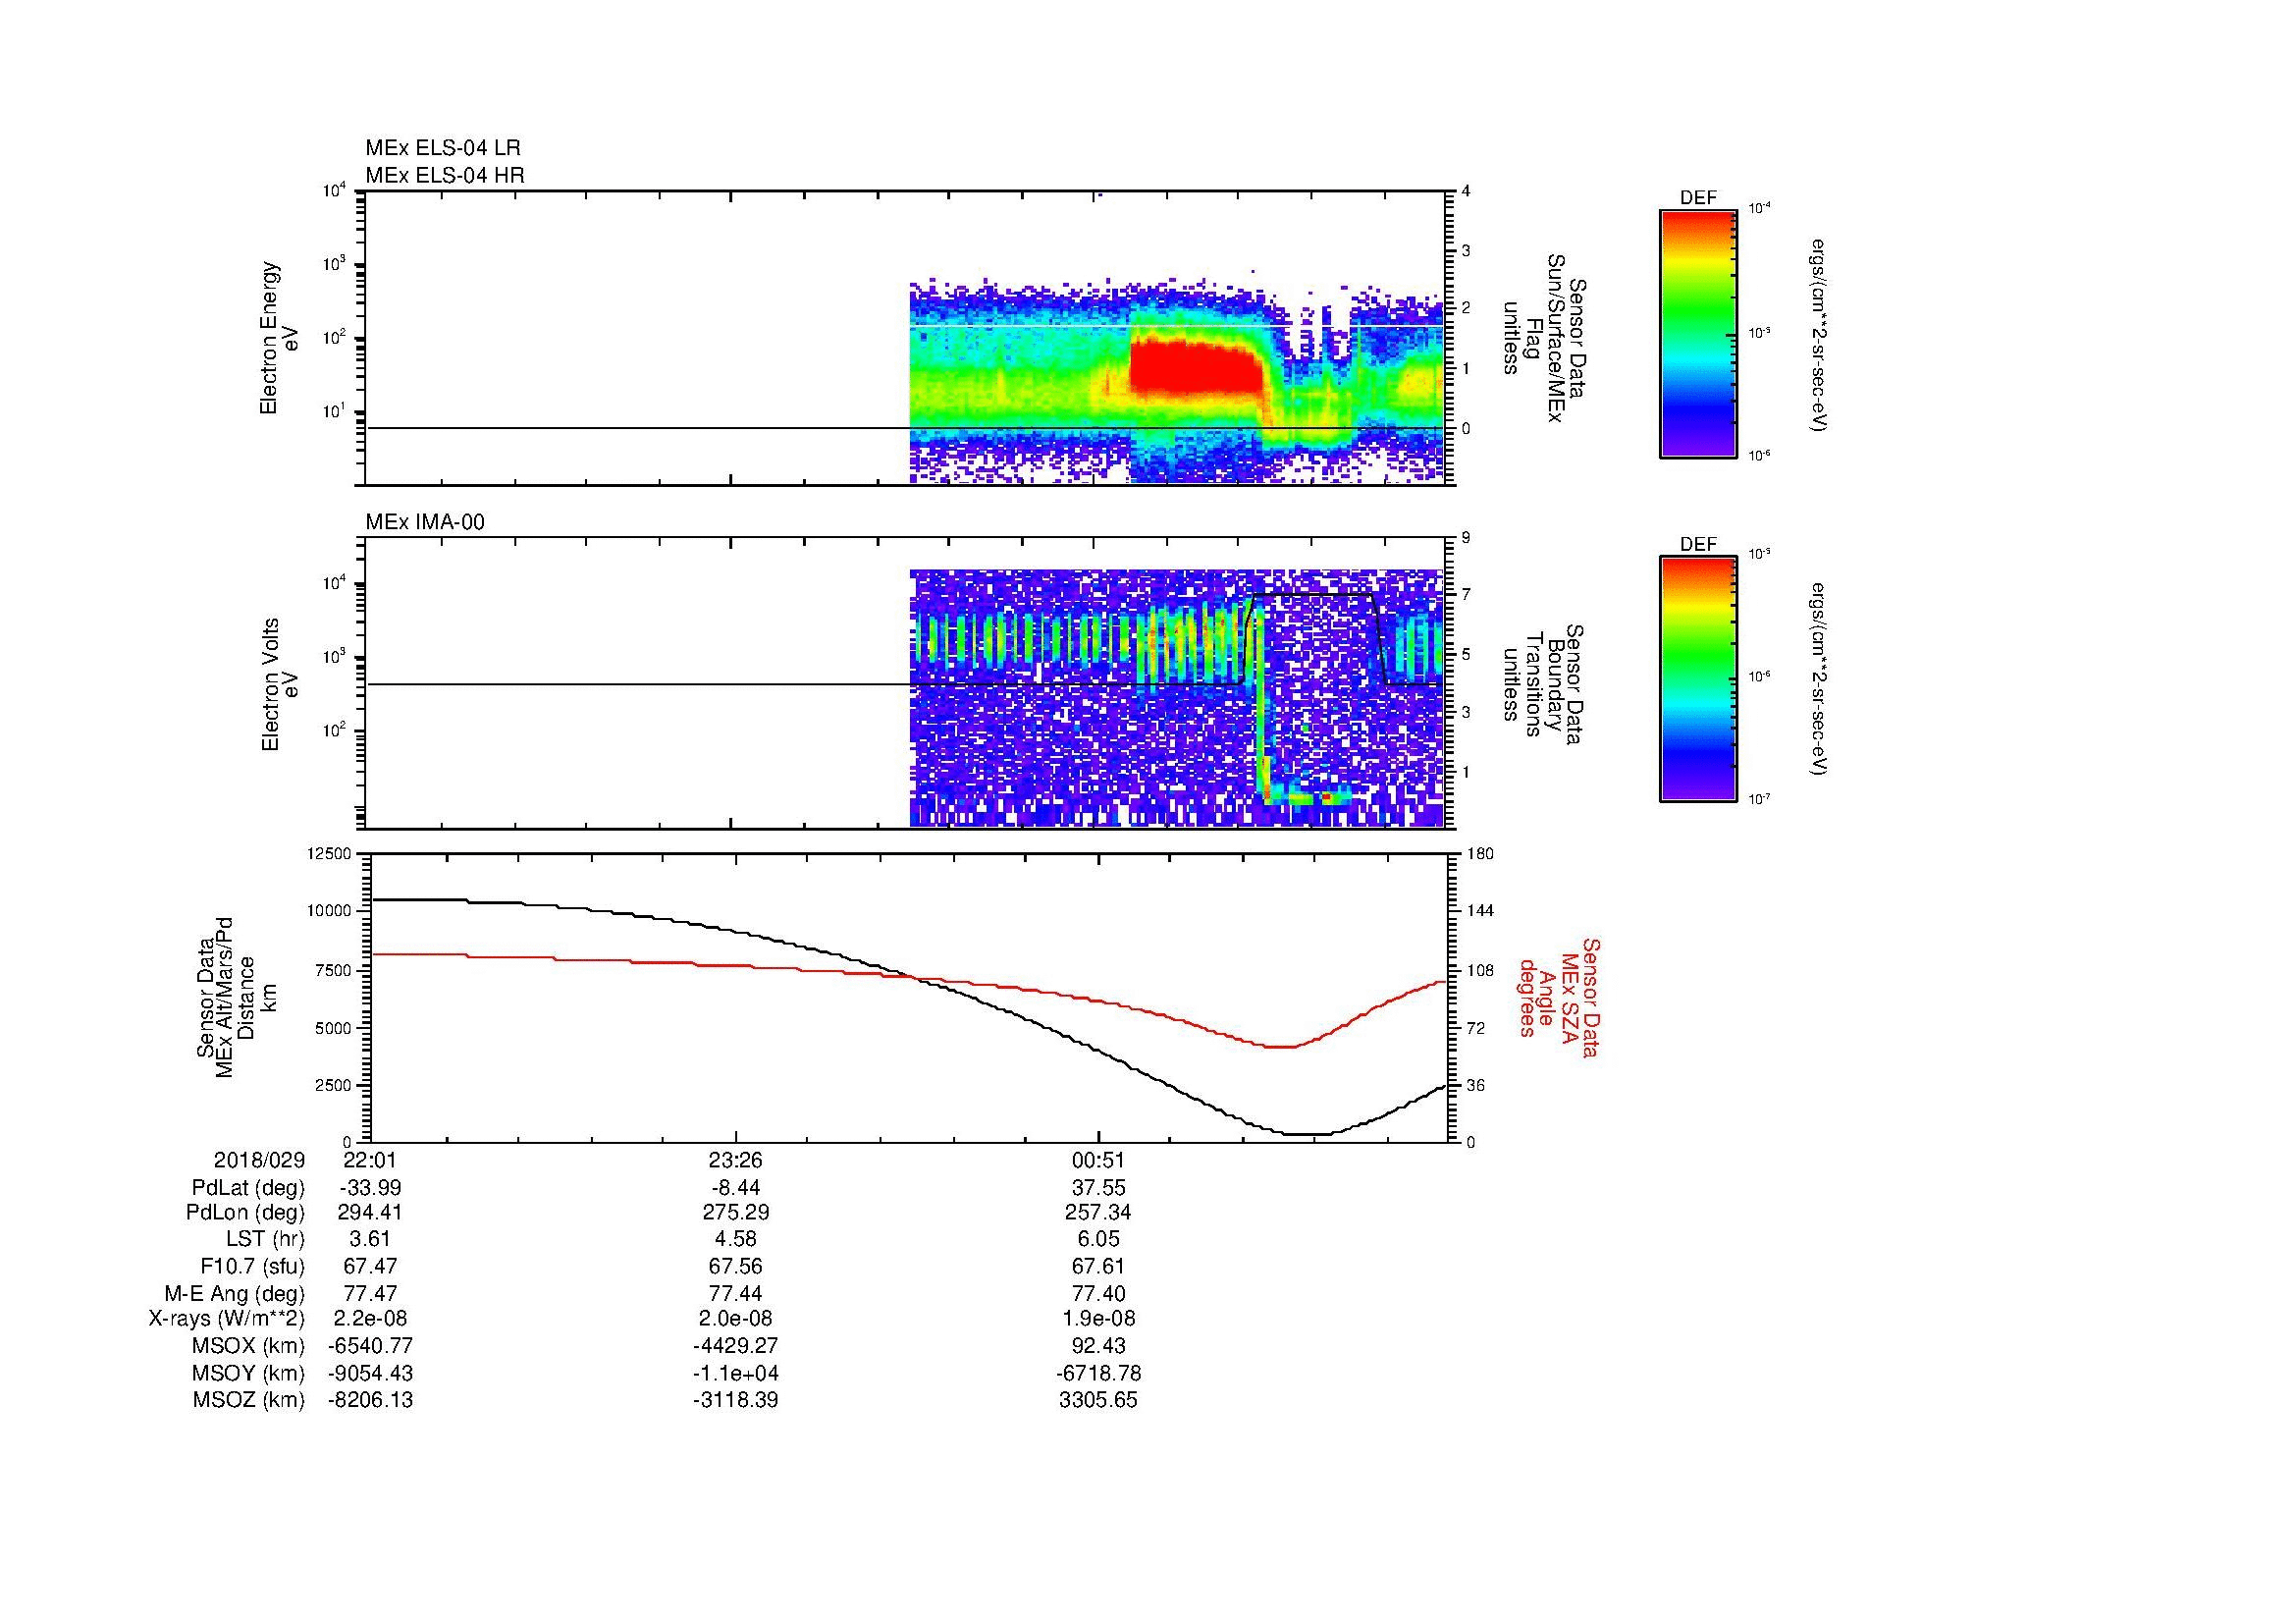The width and height of the screenshot is (2296, 1623).
Task: Click the 'MEx ELS-04 LR' panel title
Action: tap(442, 149)
